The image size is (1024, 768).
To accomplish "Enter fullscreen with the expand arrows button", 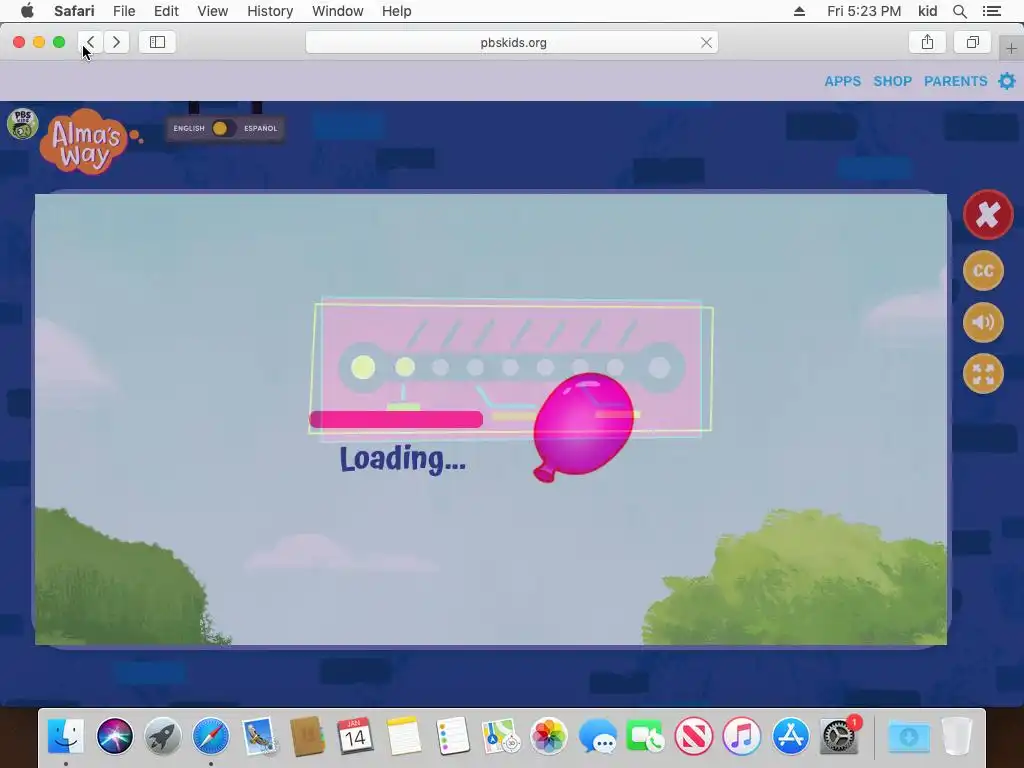I will (x=983, y=374).
